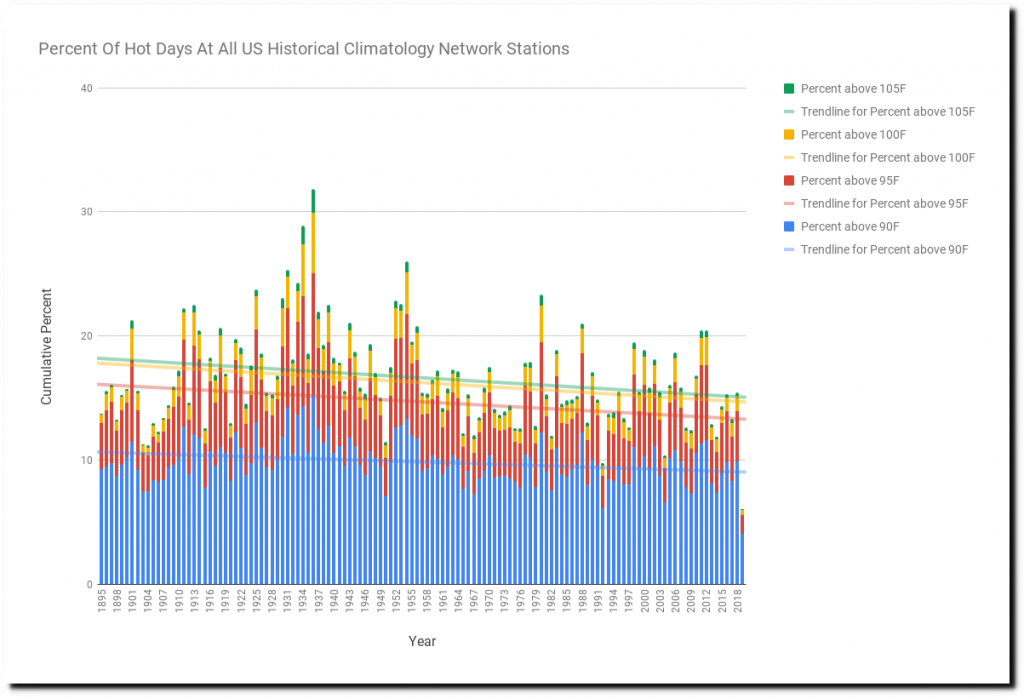
Task: Select the Trendline for Percent above 95F label
Action: pyautogui.click(x=885, y=203)
